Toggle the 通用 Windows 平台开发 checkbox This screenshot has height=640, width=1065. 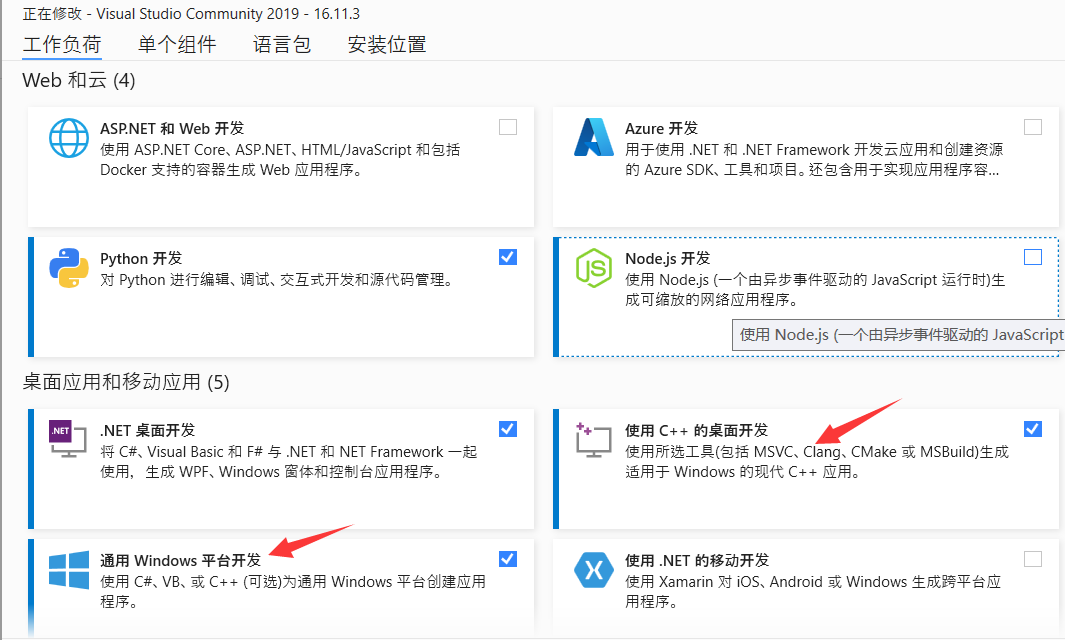[x=508, y=558]
